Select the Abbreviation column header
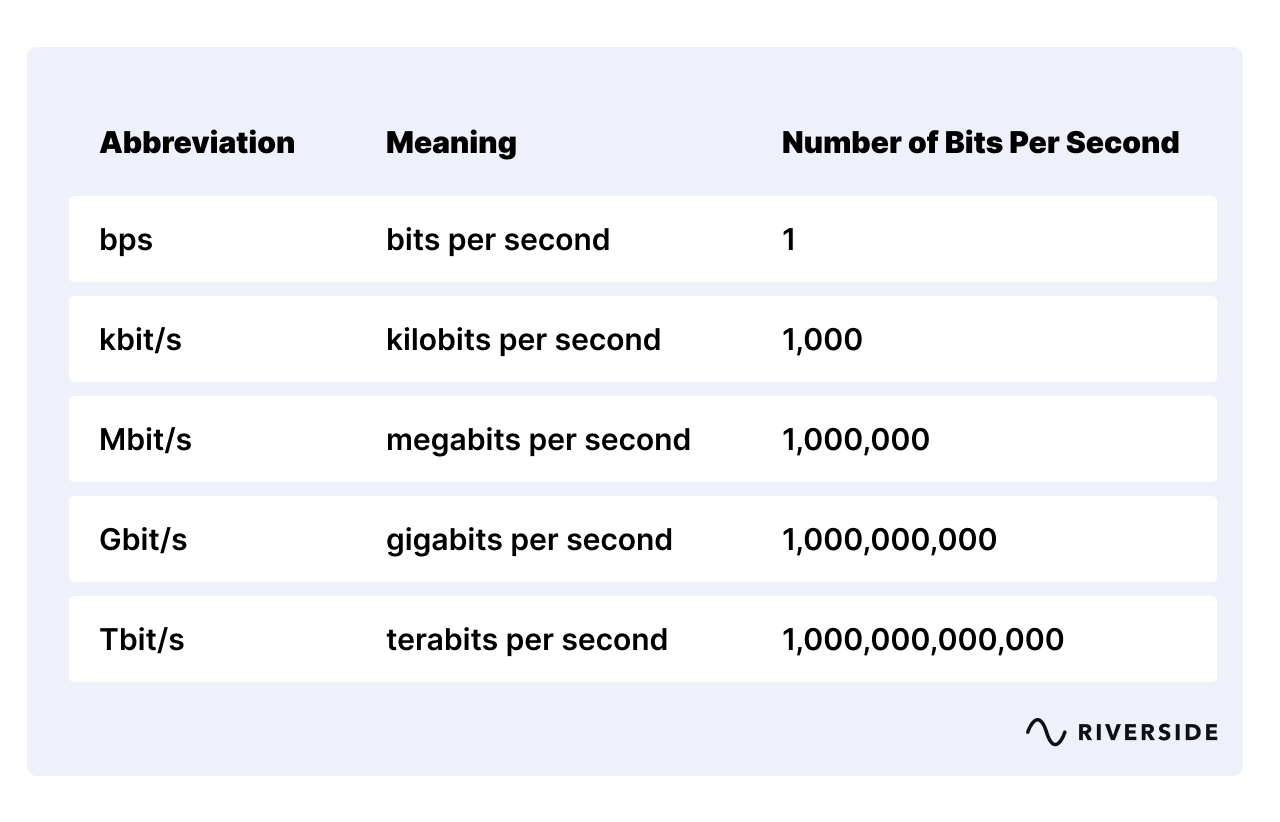Screen dimensions: 1280x822 click(x=197, y=143)
